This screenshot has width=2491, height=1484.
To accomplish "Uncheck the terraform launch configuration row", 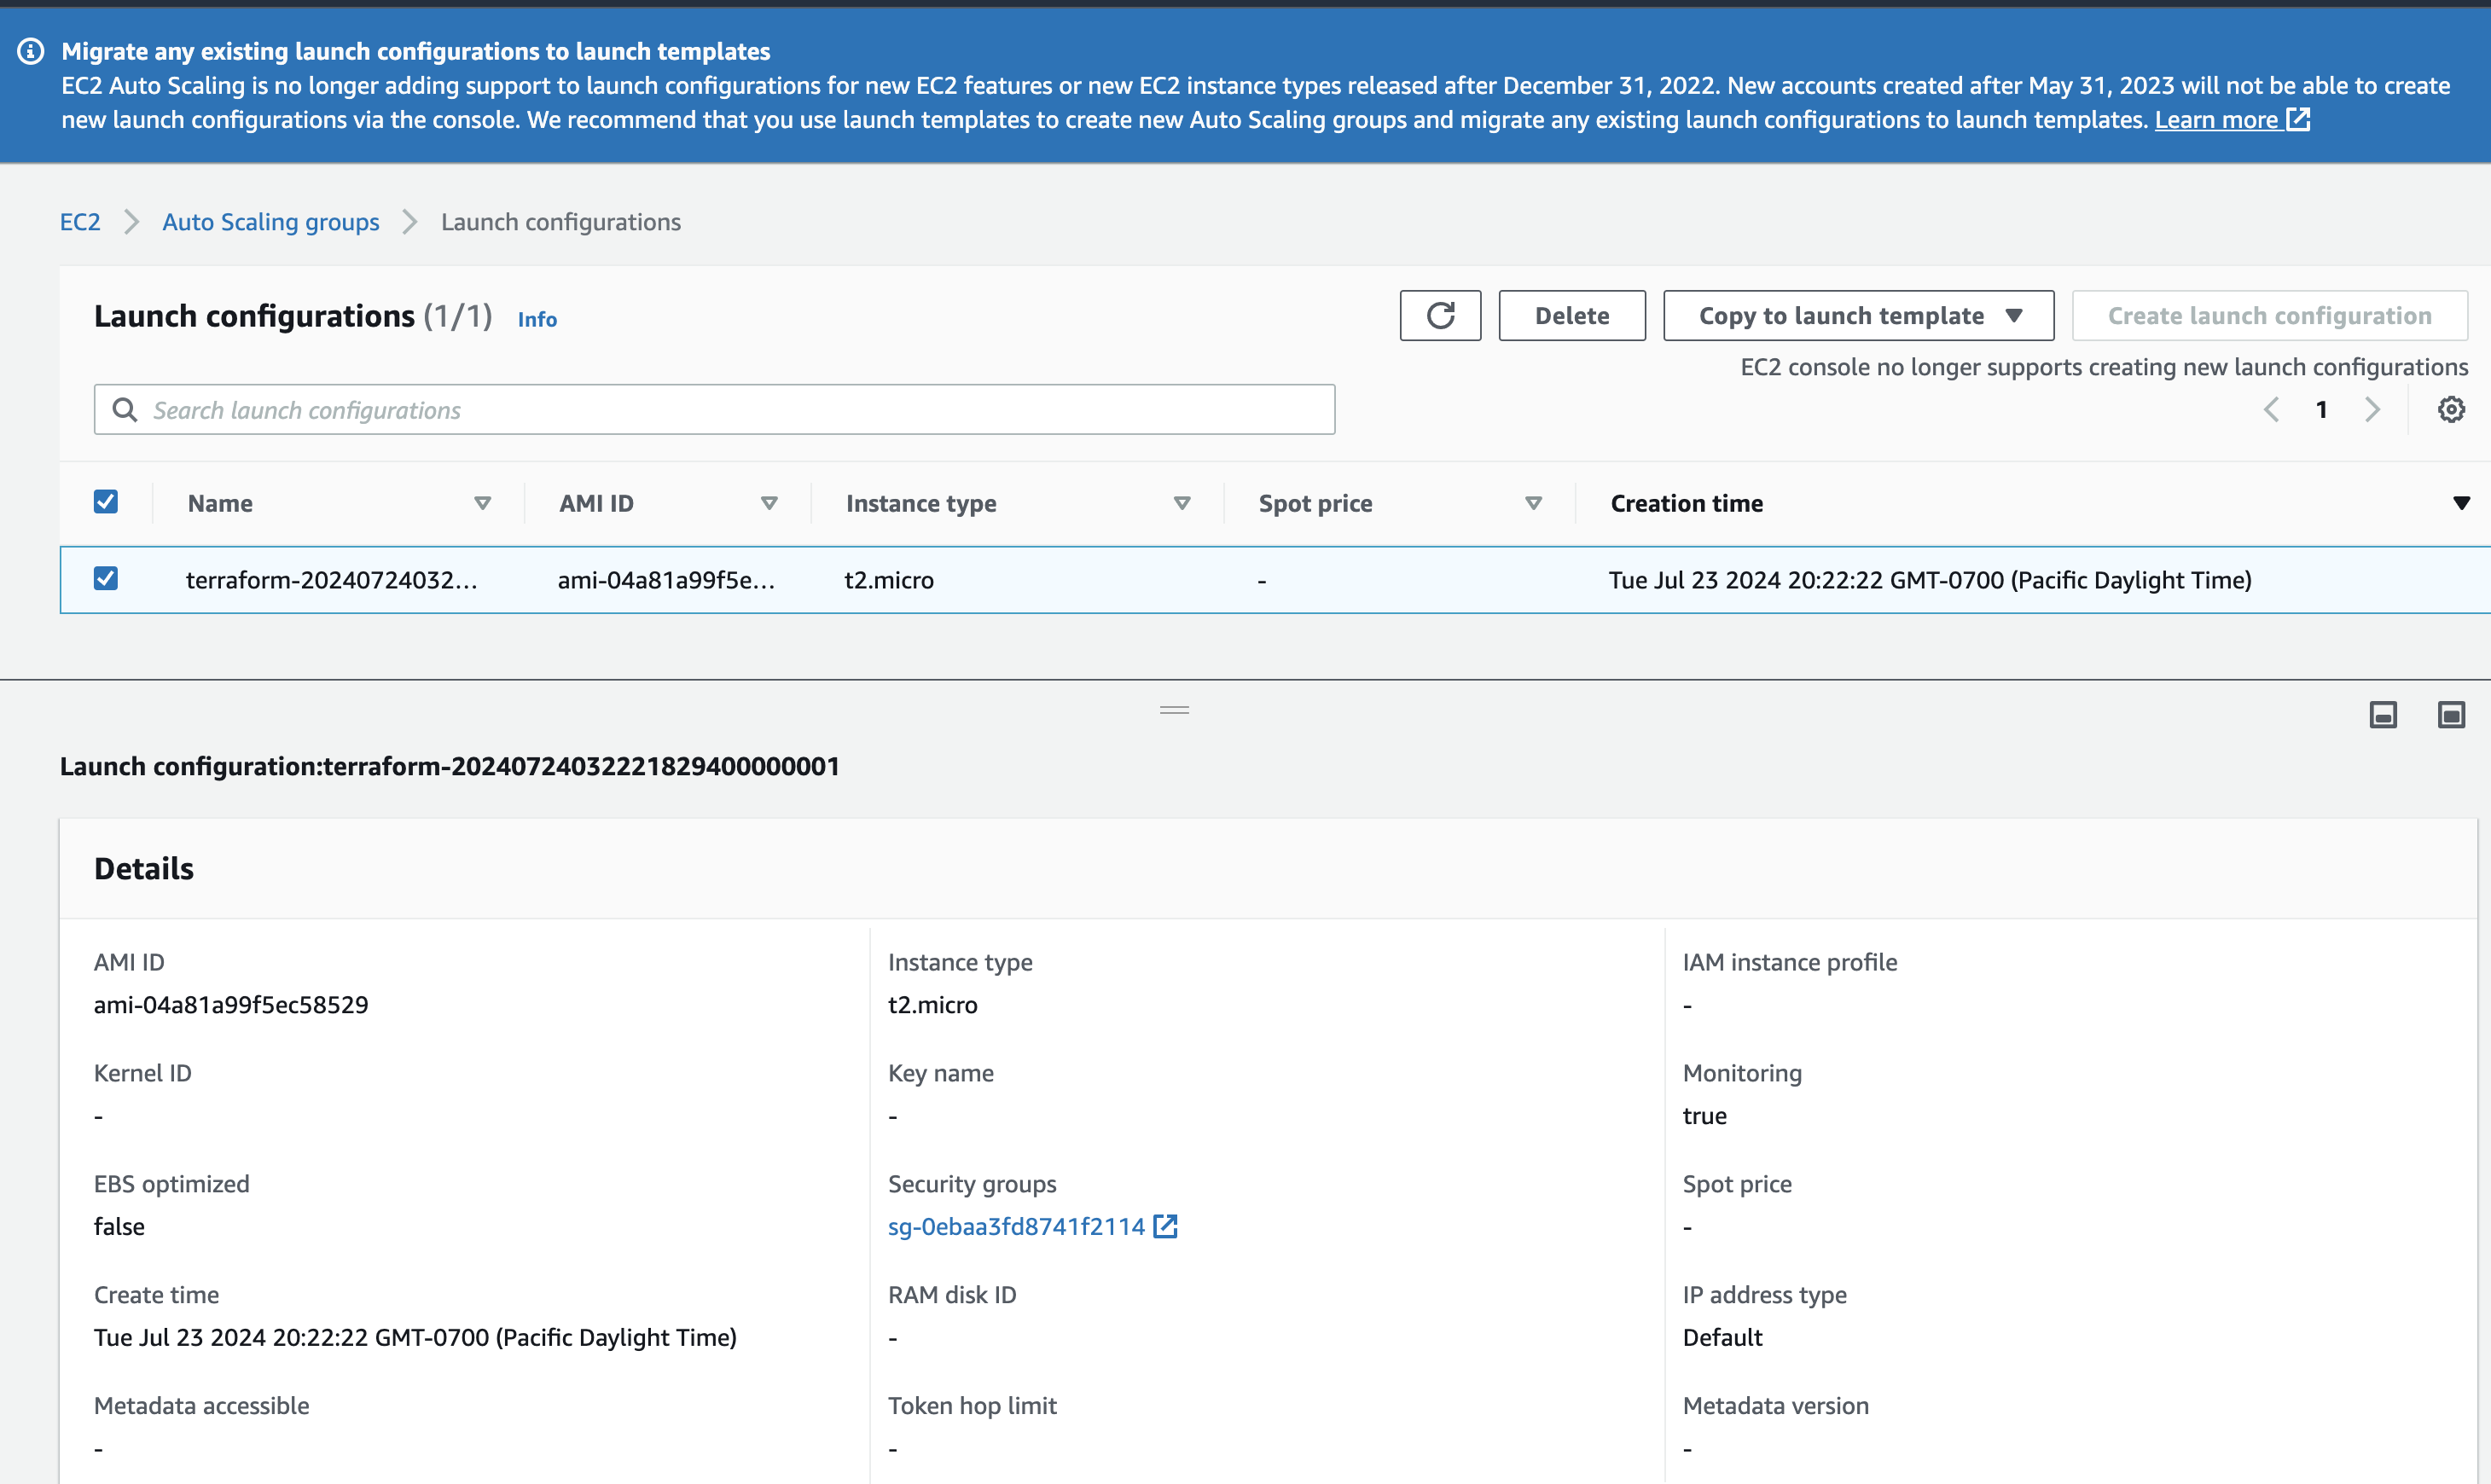I will tap(106, 579).
